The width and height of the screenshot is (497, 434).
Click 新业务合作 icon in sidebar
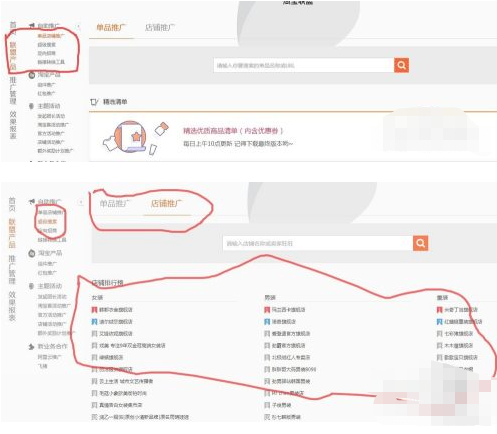pos(31,347)
